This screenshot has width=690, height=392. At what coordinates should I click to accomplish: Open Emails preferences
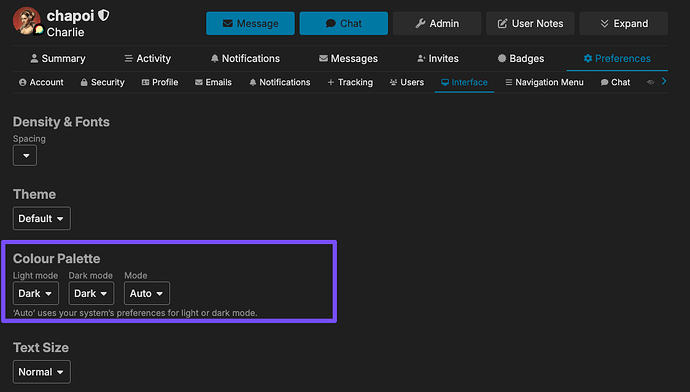pos(213,82)
